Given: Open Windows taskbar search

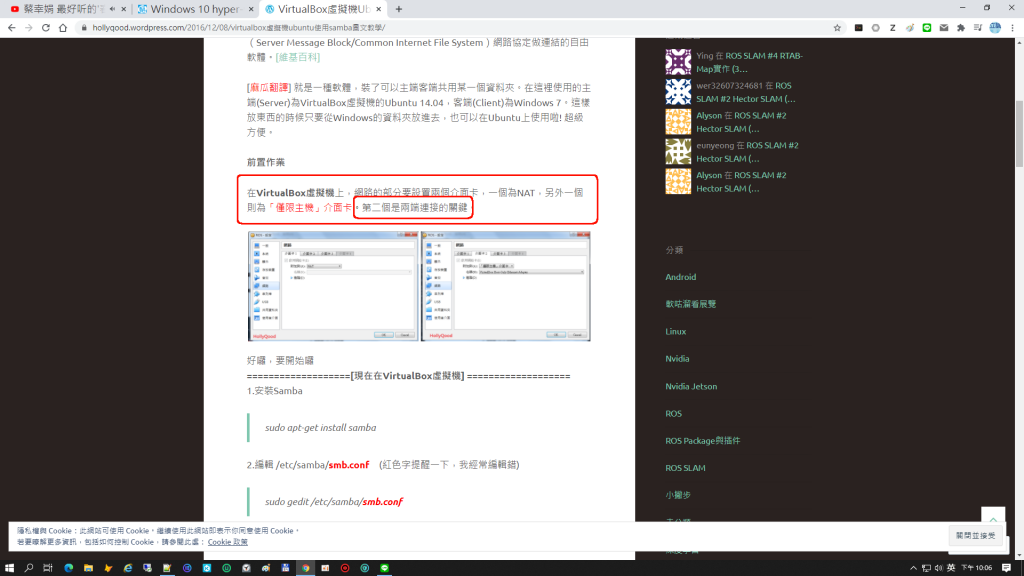Looking at the screenshot, I should click(x=29, y=568).
